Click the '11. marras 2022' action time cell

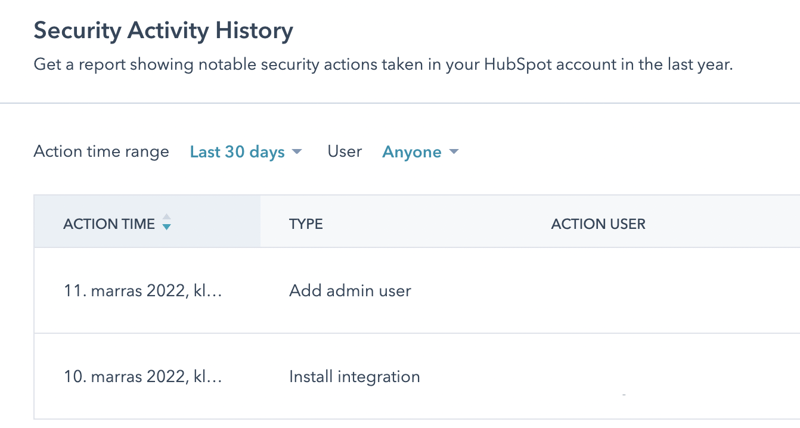click(x=142, y=291)
